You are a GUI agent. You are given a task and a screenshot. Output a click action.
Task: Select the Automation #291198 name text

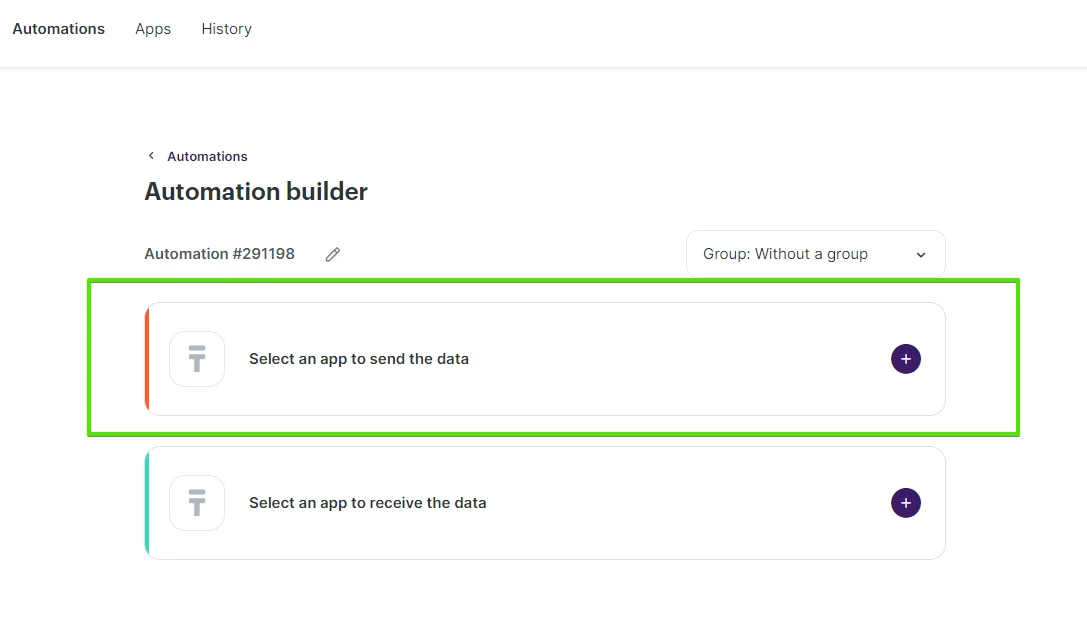click(219, 254)
